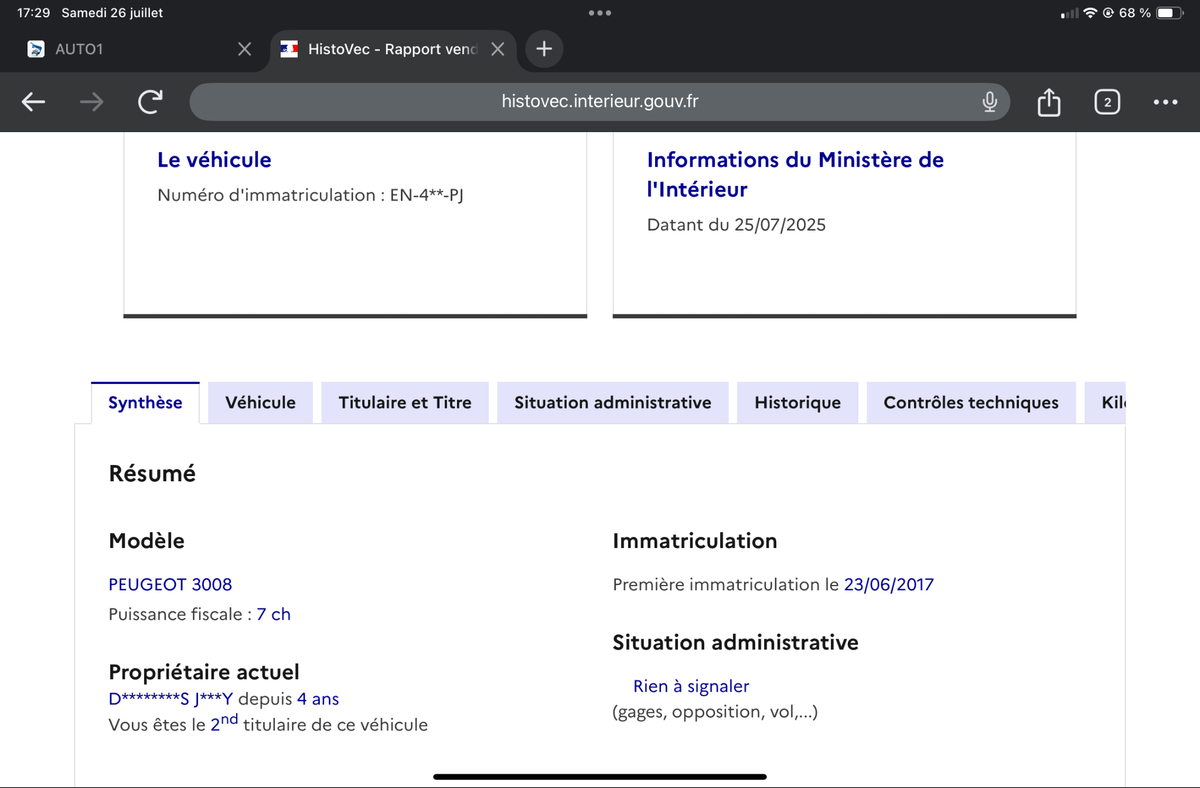The width and height of the screenshot is (1200, 788).
Task: Go to Situation administrative tab
Action: (x=612, y=403)
